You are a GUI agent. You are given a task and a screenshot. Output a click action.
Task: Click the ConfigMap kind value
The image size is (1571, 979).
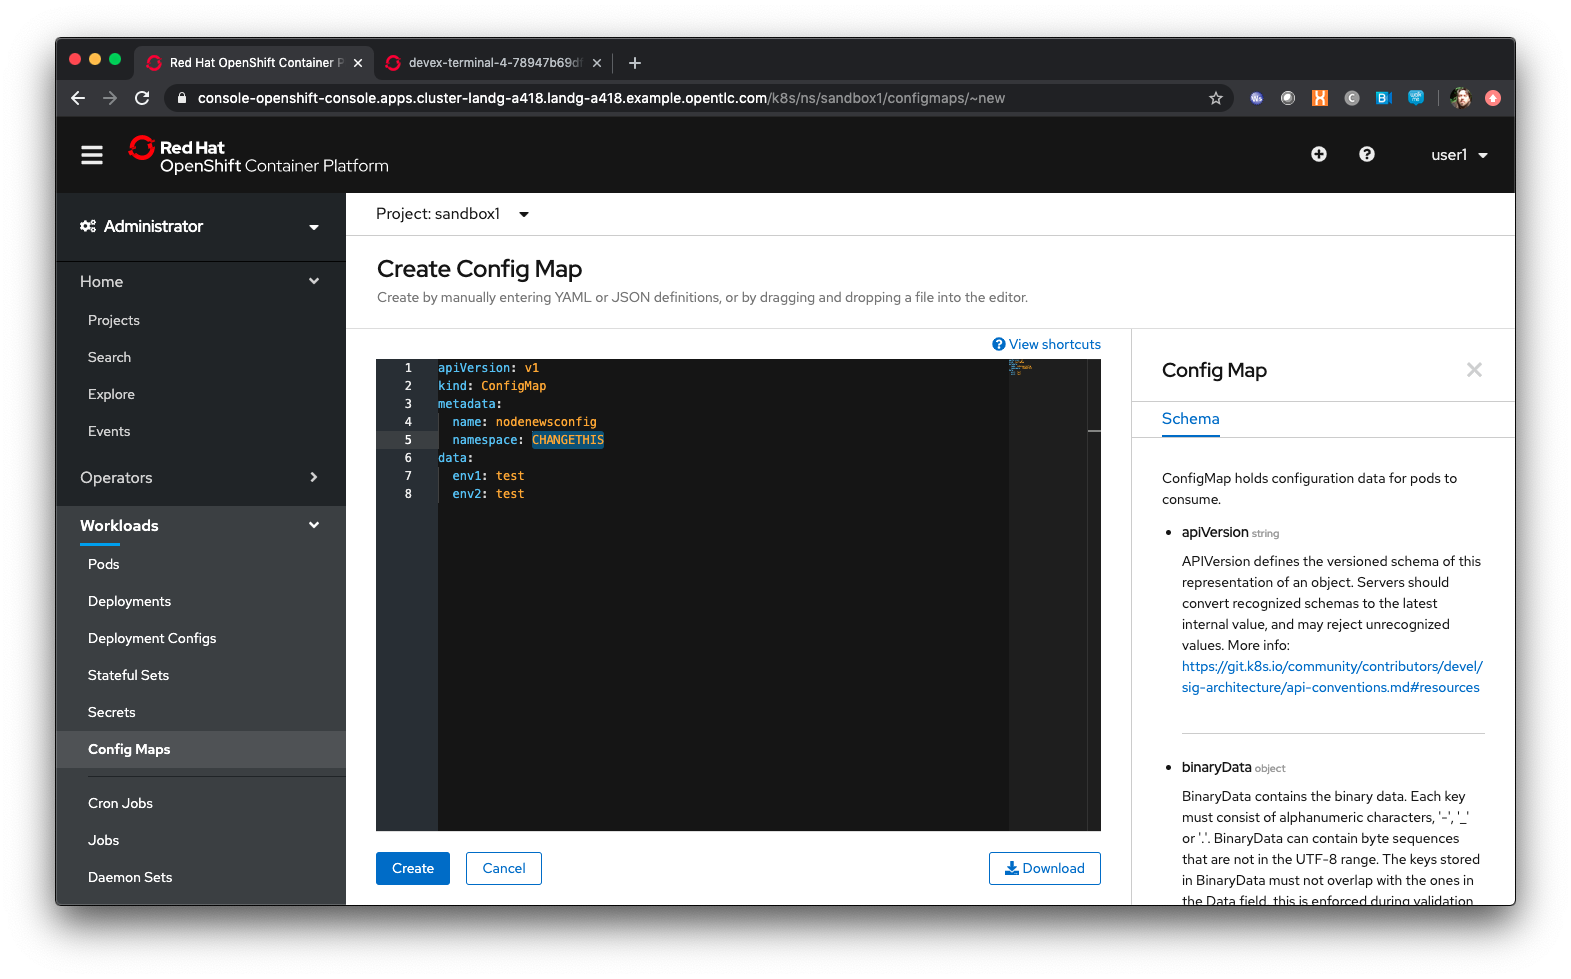[514, 386]
